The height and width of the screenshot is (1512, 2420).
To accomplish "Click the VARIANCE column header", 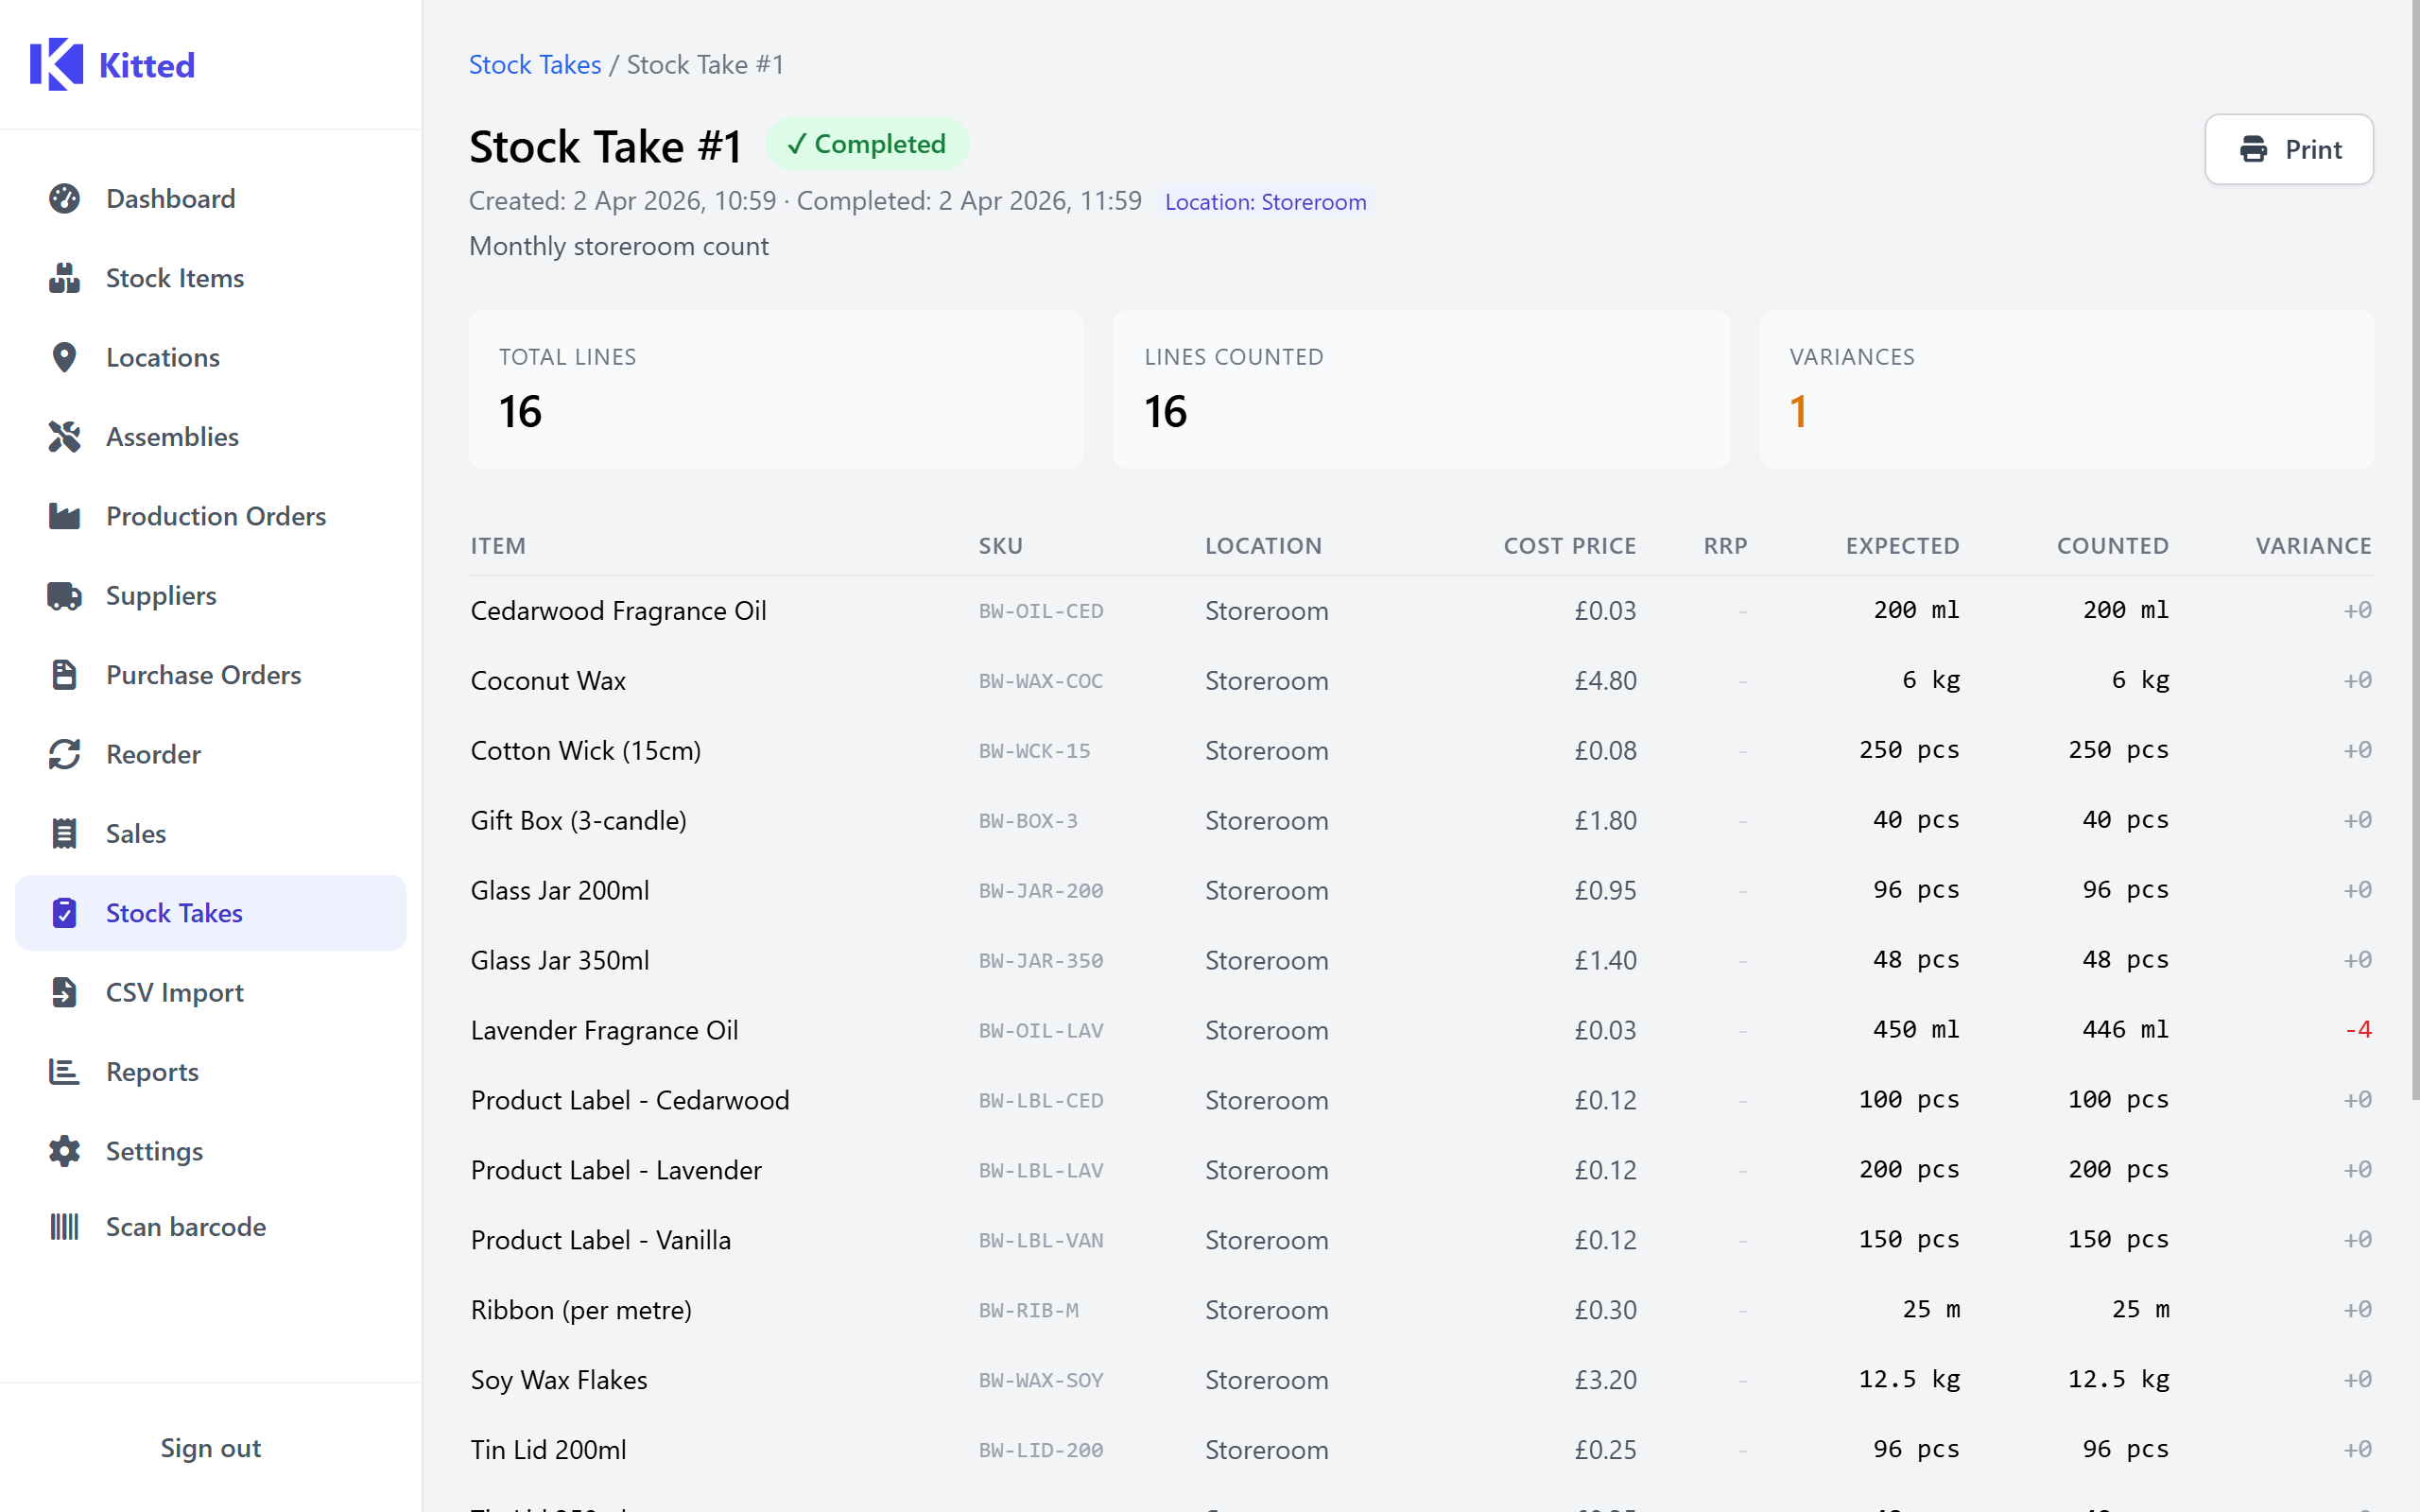I will [x=2313, y=546].
